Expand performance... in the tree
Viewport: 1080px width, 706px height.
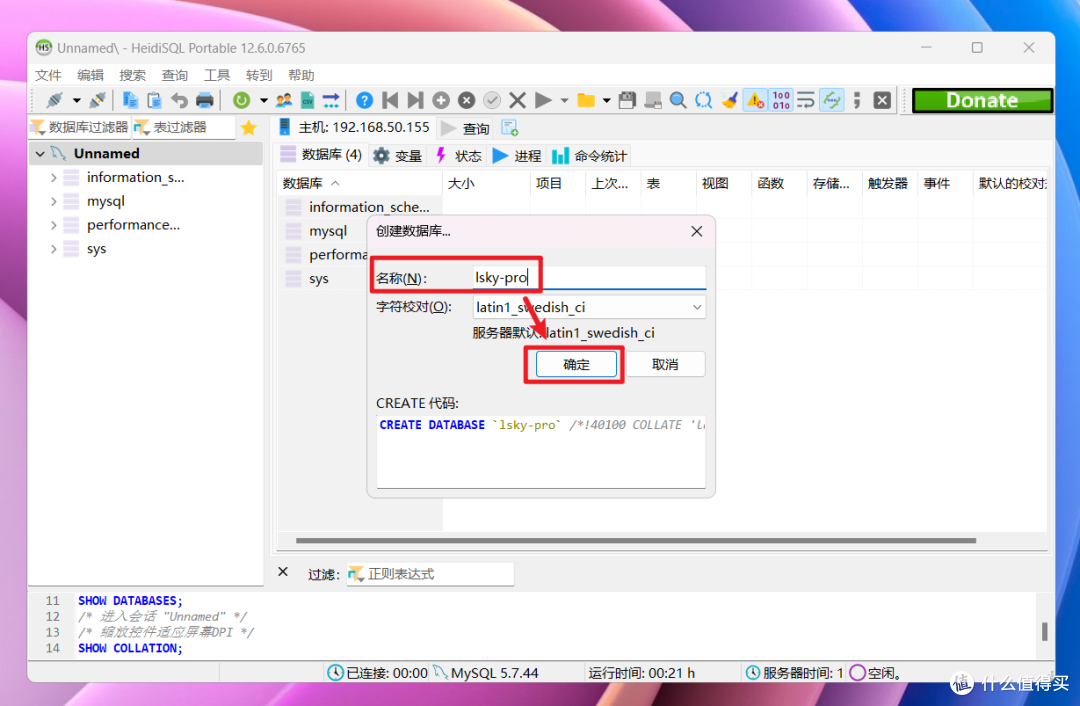(54, 225)
